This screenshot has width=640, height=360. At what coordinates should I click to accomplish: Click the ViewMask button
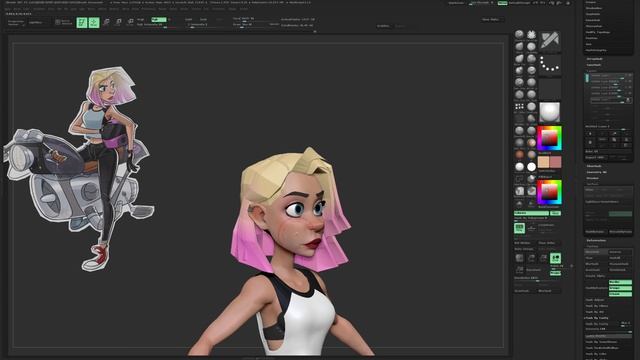click(596, 252)
